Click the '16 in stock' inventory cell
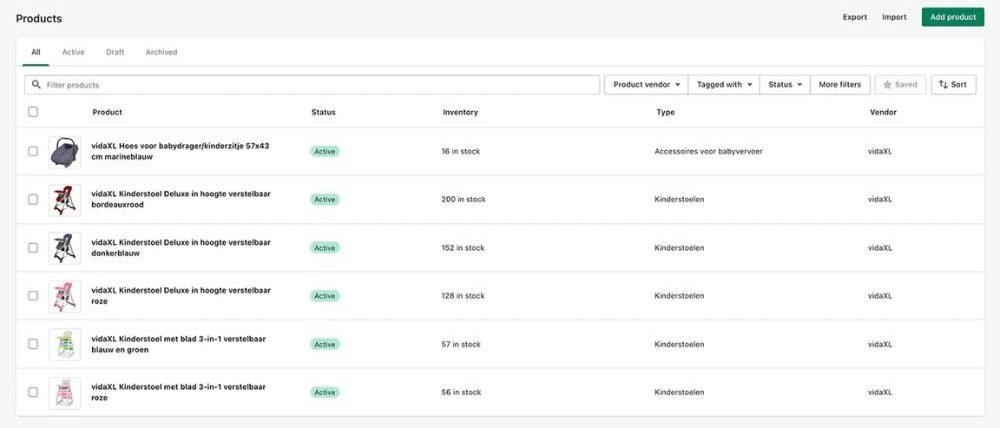Viewport: 1000px width, 428px height. (460, 151)
